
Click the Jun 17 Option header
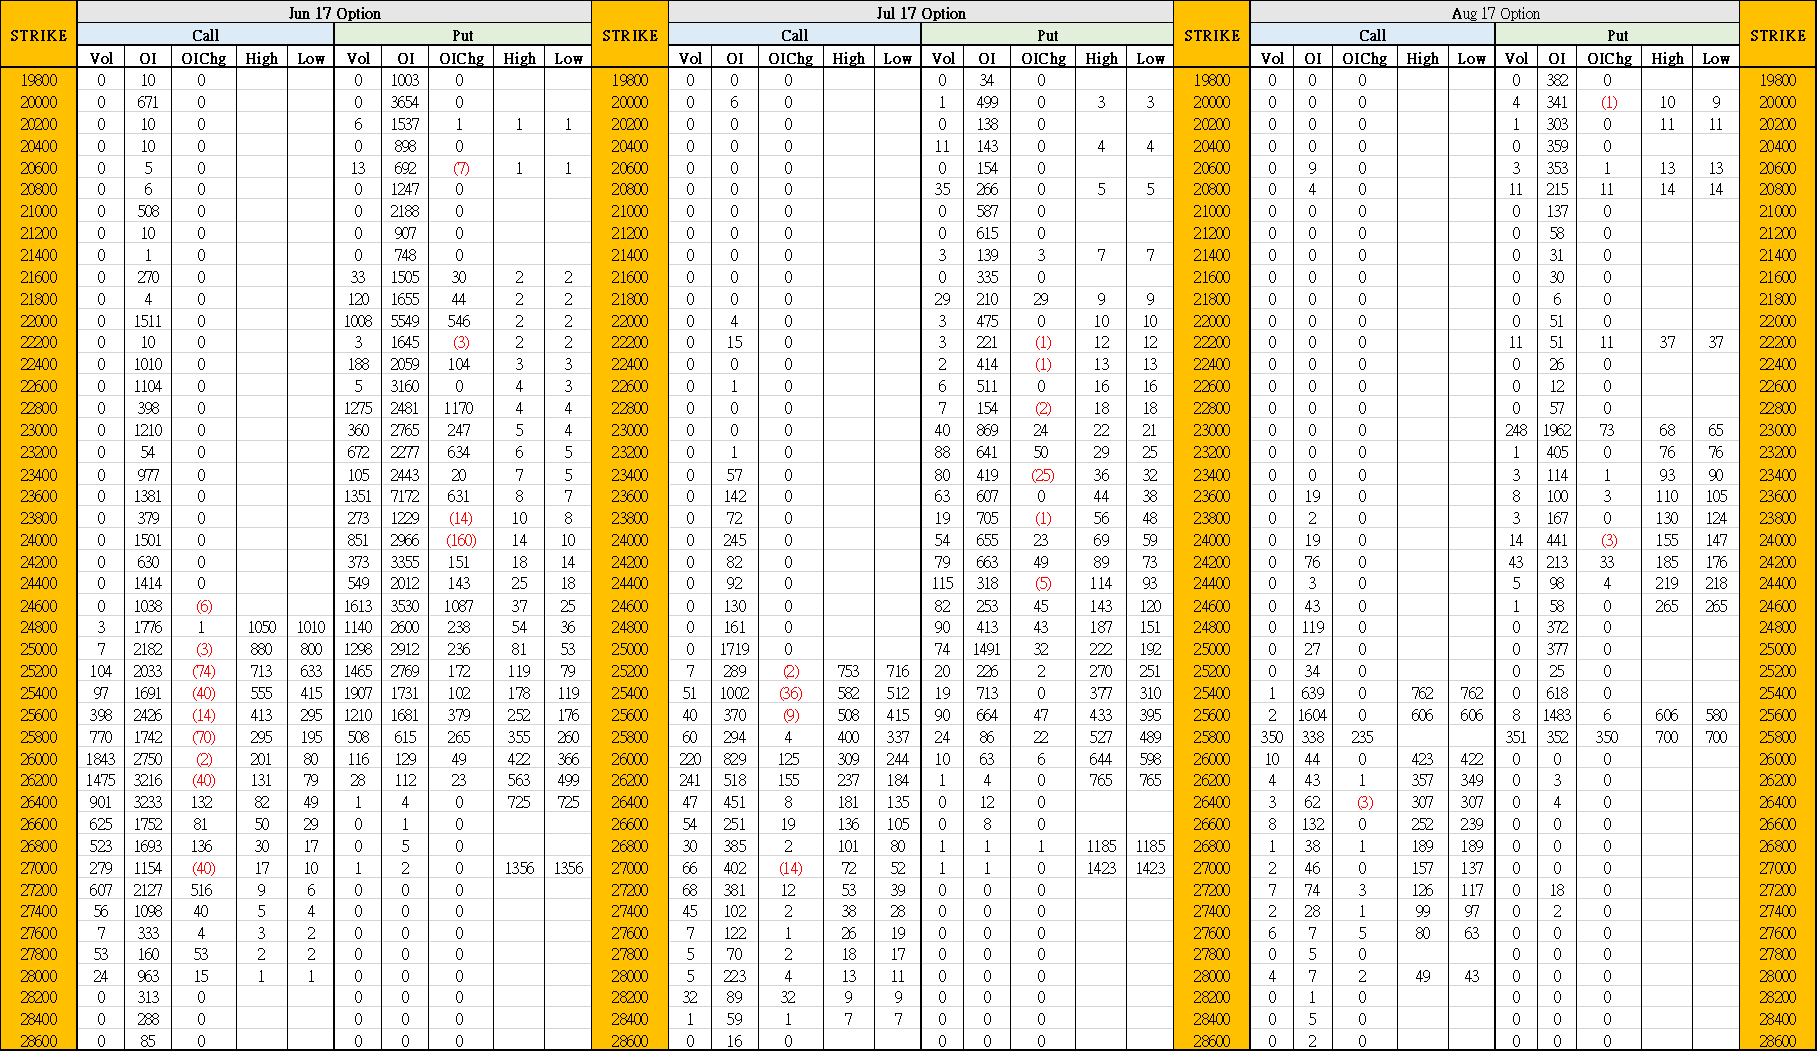334,13
